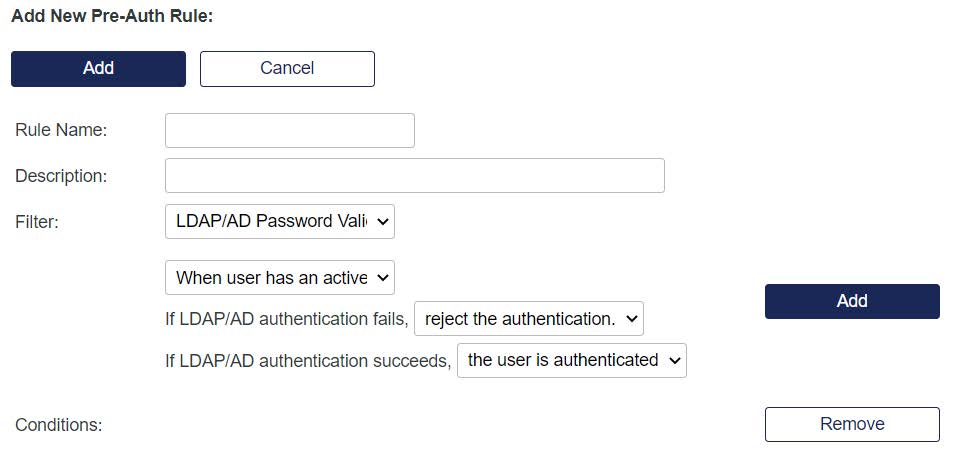Screen dimensions: 953x456
Task: Click the 'Add New Pre-Auth Rule:' heading
Action: tap(112, 17)
